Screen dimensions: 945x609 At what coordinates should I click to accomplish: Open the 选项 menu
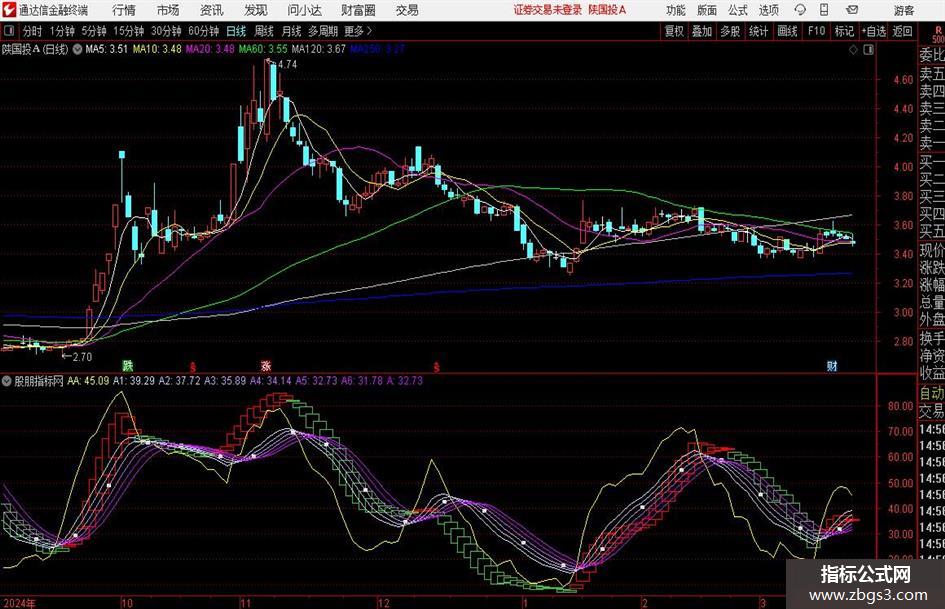point(768,10)
